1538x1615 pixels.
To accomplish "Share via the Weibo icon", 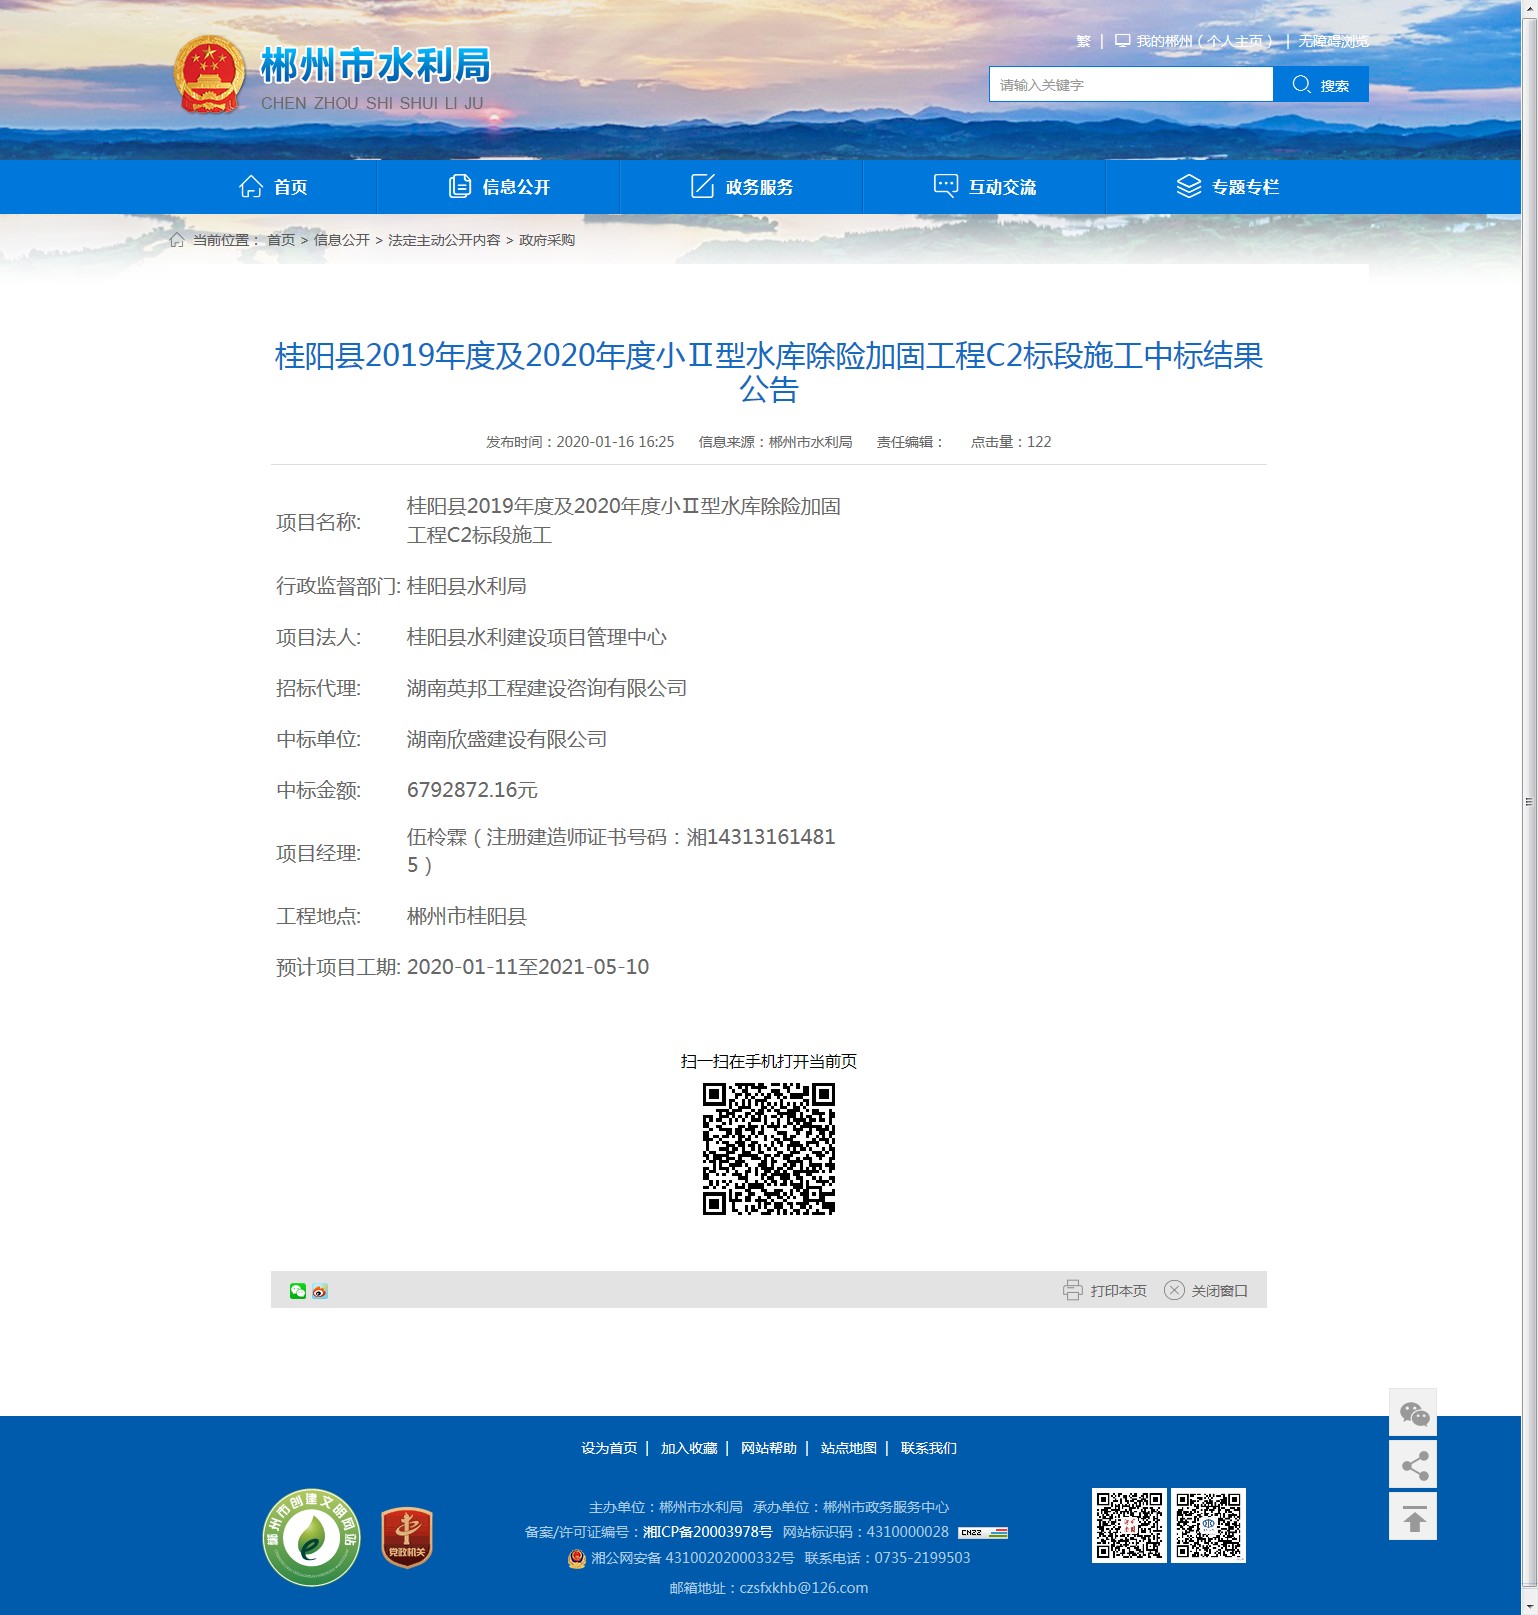I will [x=320, y=1291].
